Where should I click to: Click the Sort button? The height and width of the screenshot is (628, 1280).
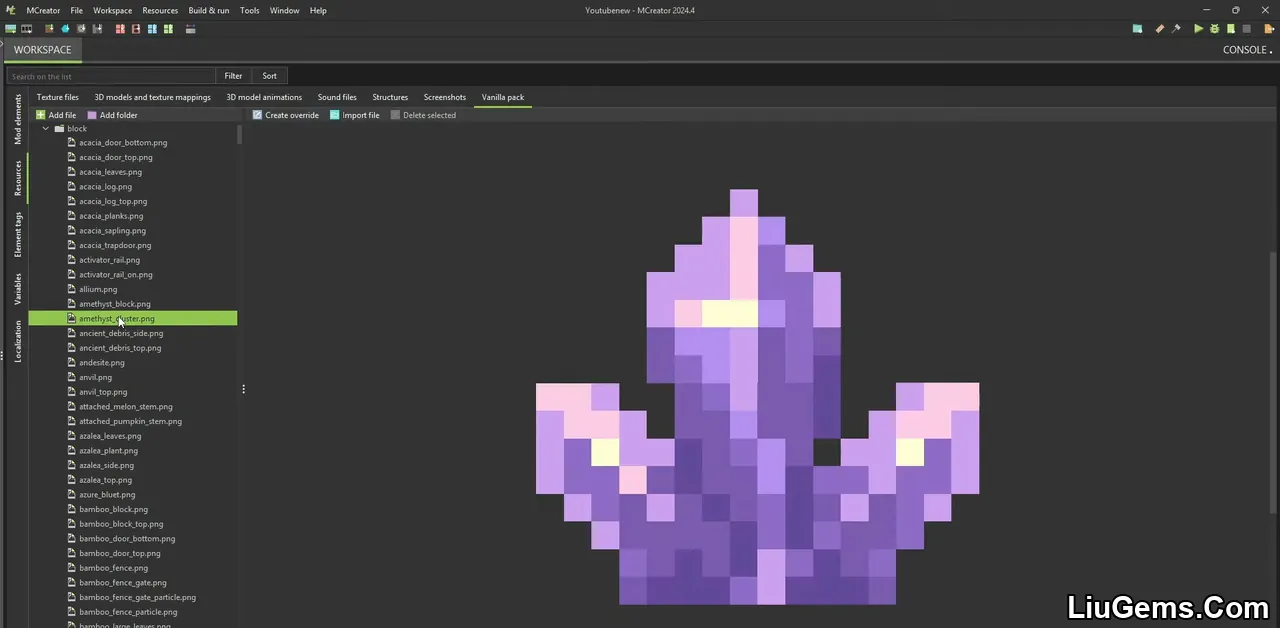point(270,76)
